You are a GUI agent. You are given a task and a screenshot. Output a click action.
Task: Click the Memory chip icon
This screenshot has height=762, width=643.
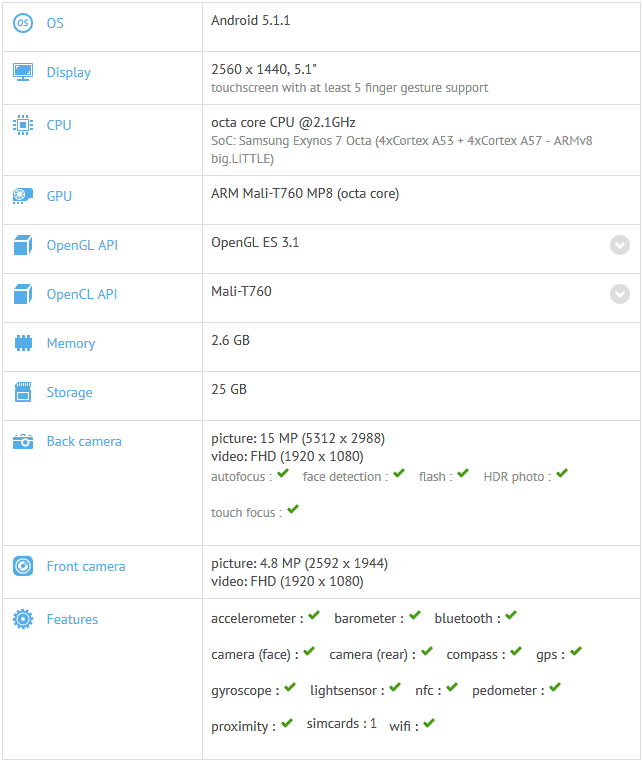pos(23,343)
